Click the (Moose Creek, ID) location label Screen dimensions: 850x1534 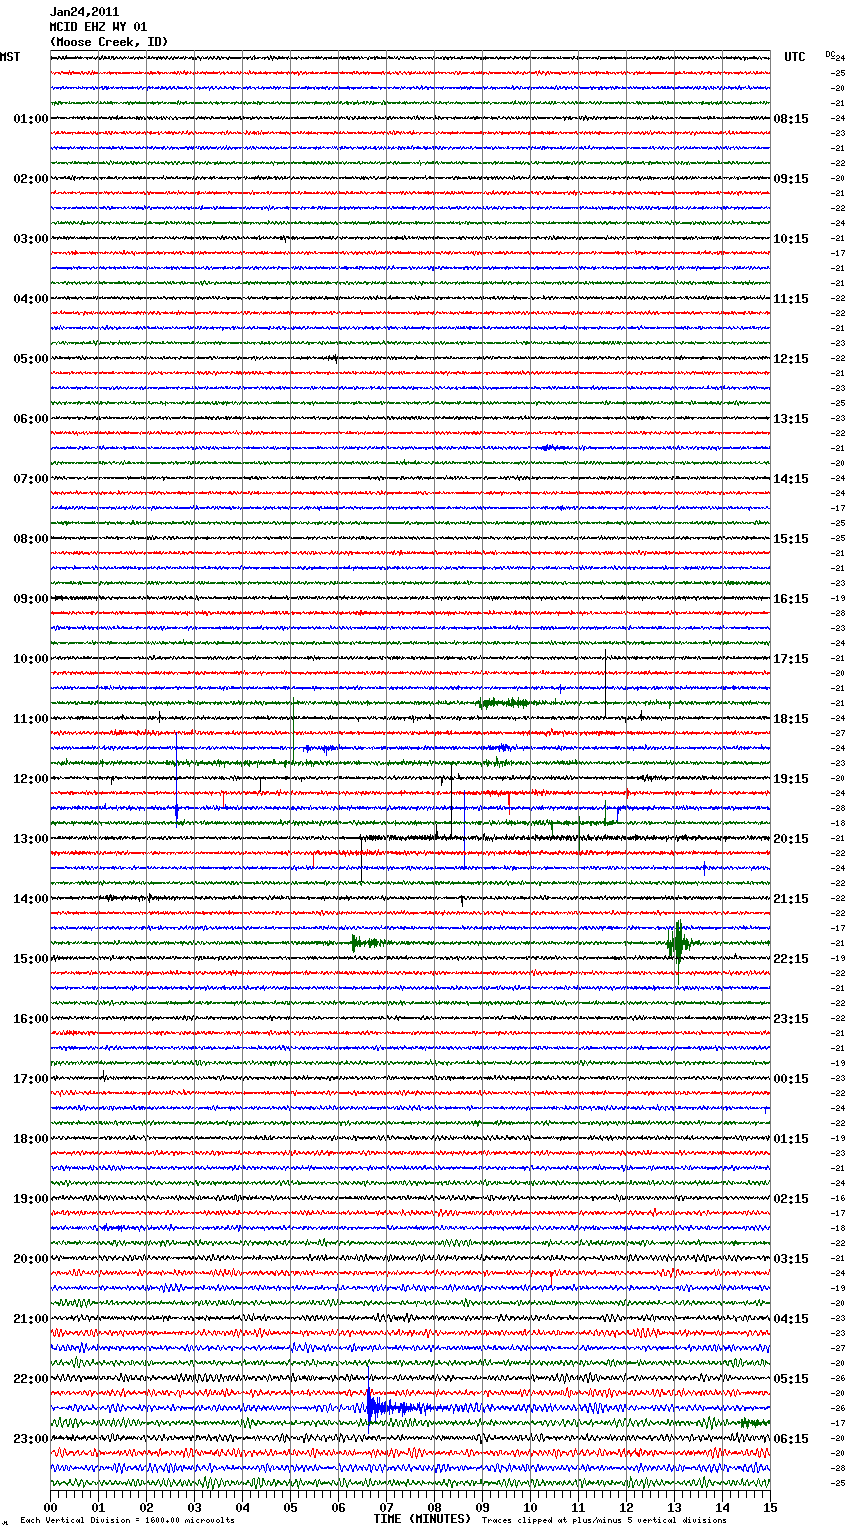point(108,42)
